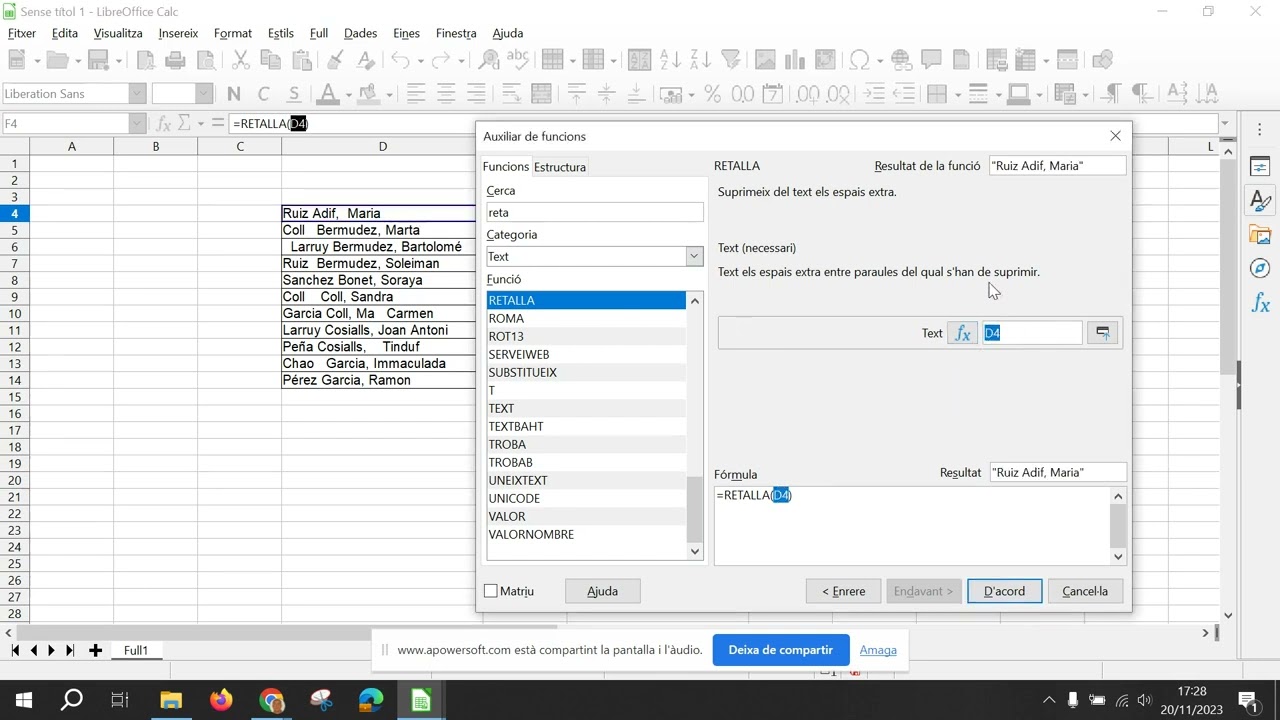Click the Cancel·la button

coord(1085,591)
